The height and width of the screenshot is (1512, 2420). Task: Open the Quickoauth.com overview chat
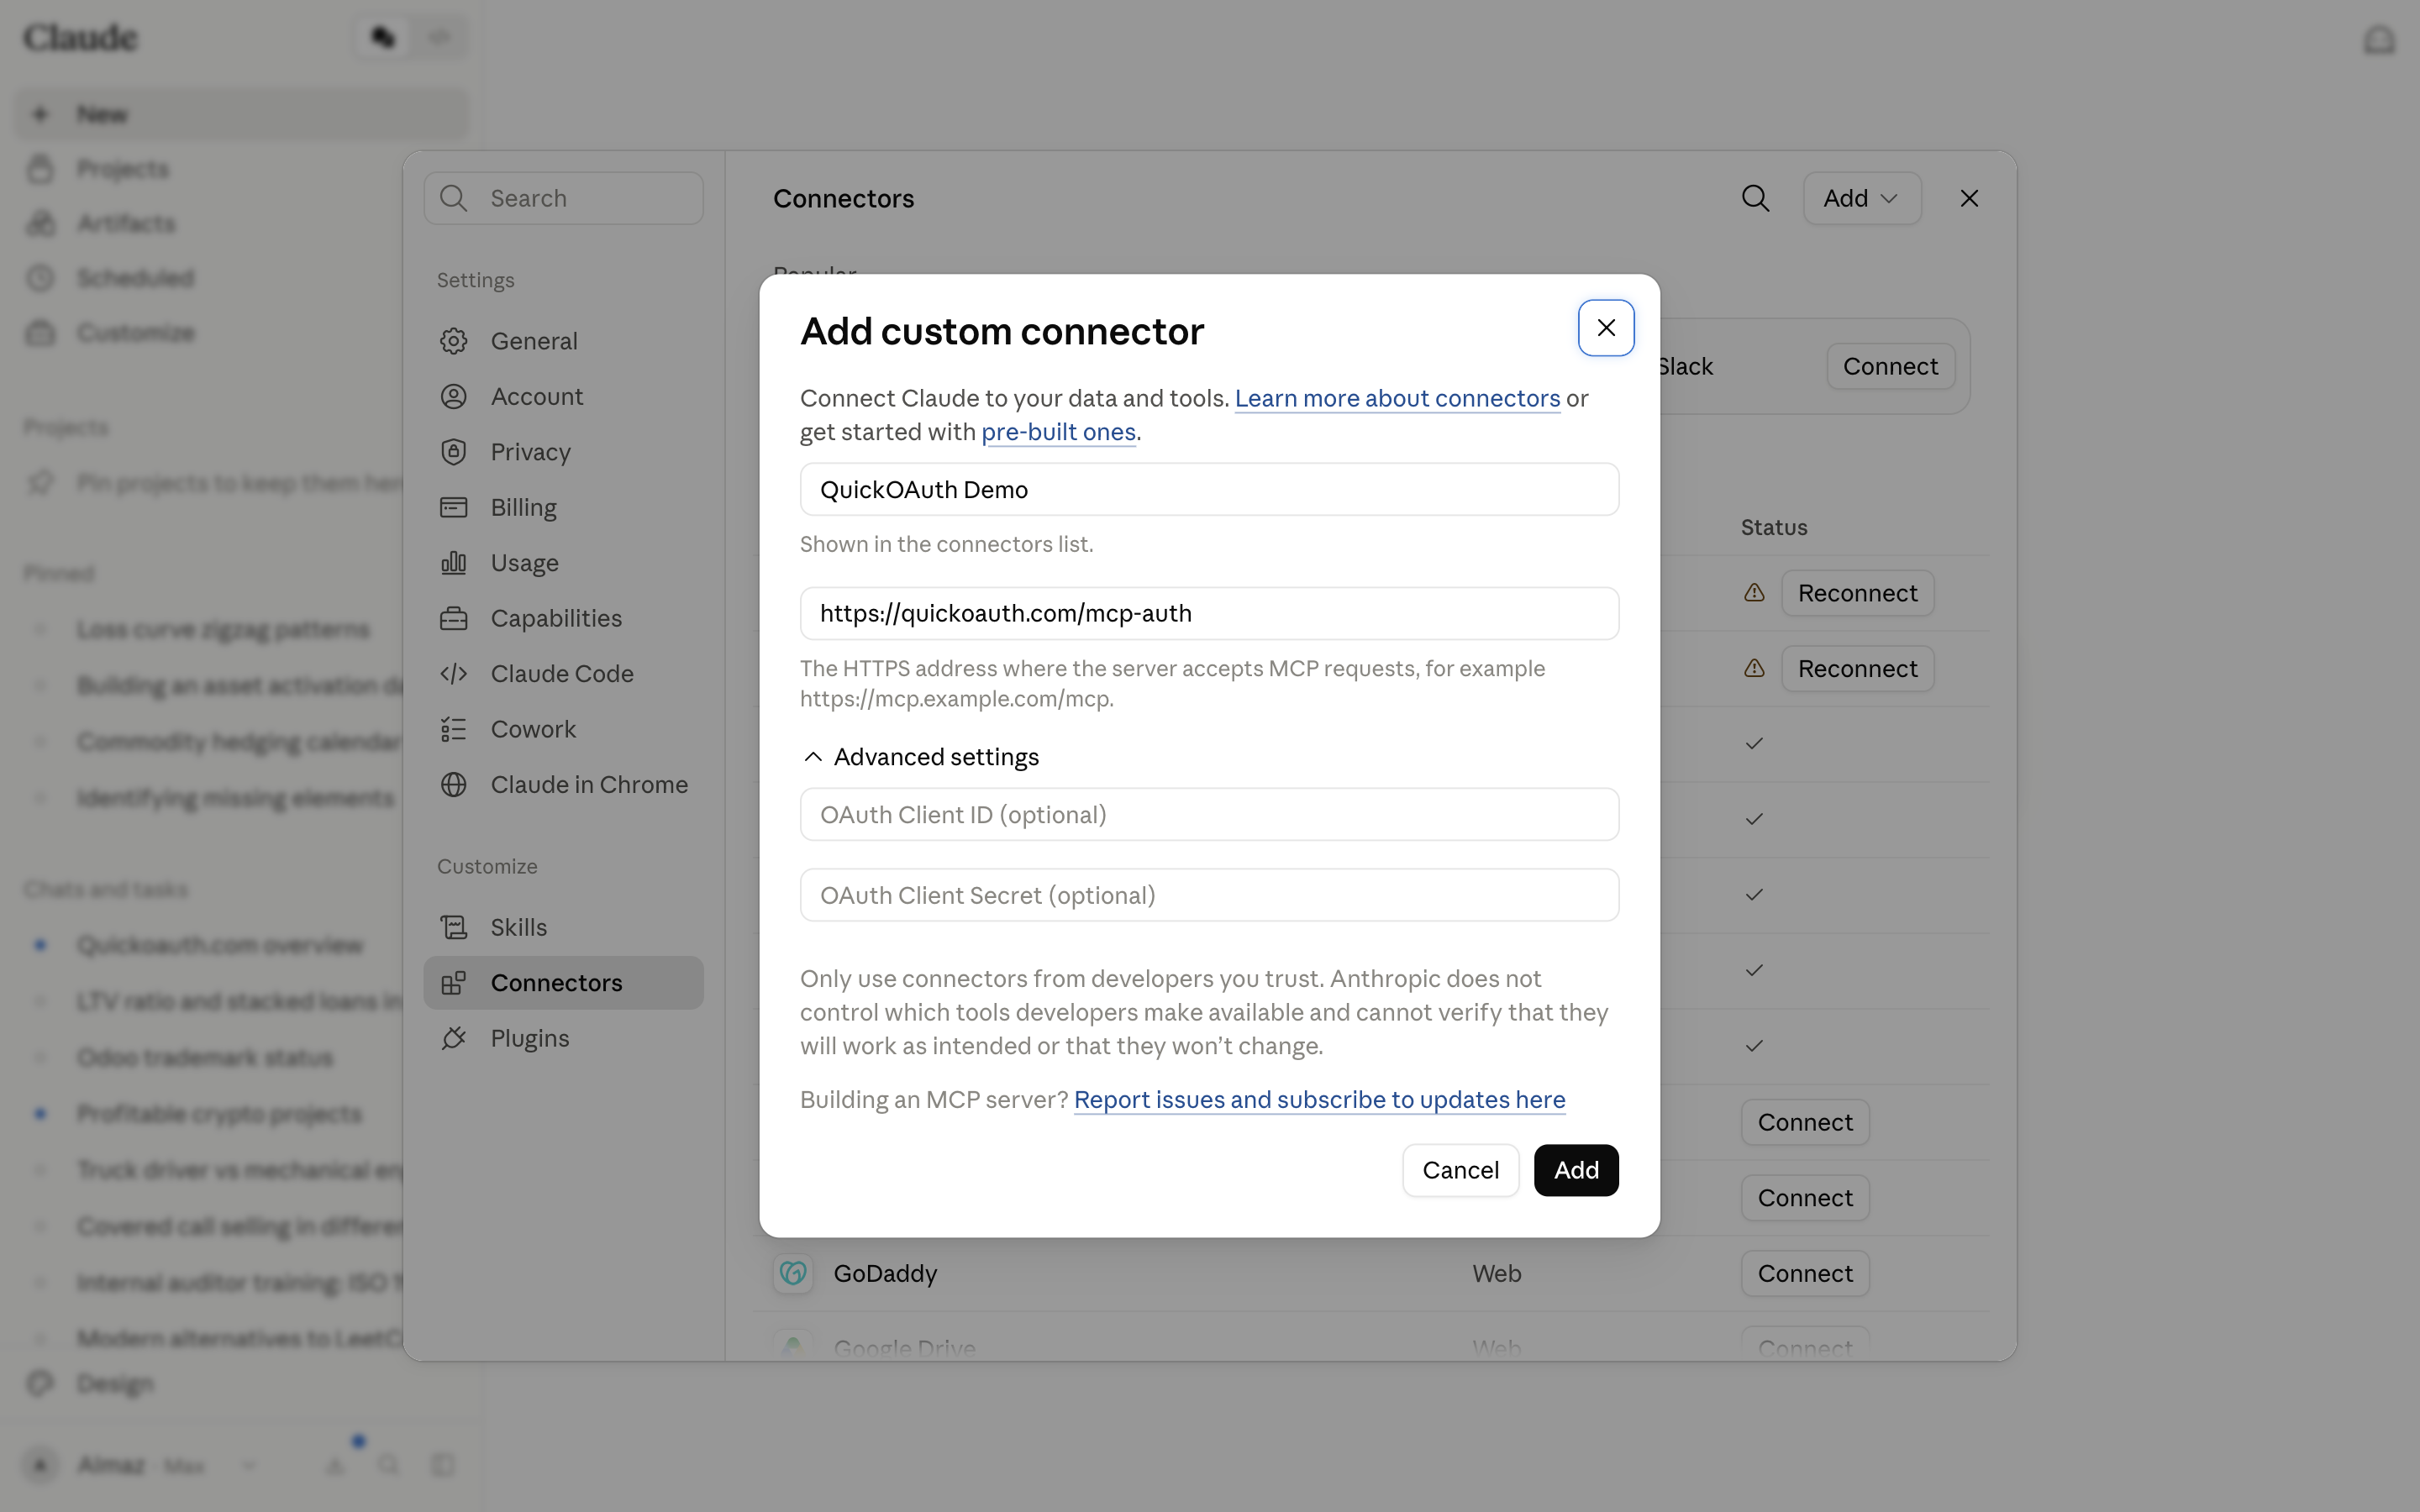point(220,945)
